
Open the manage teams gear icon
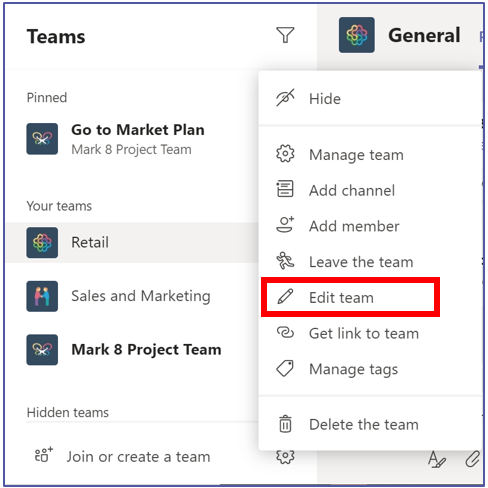click(x=285, y=457)
